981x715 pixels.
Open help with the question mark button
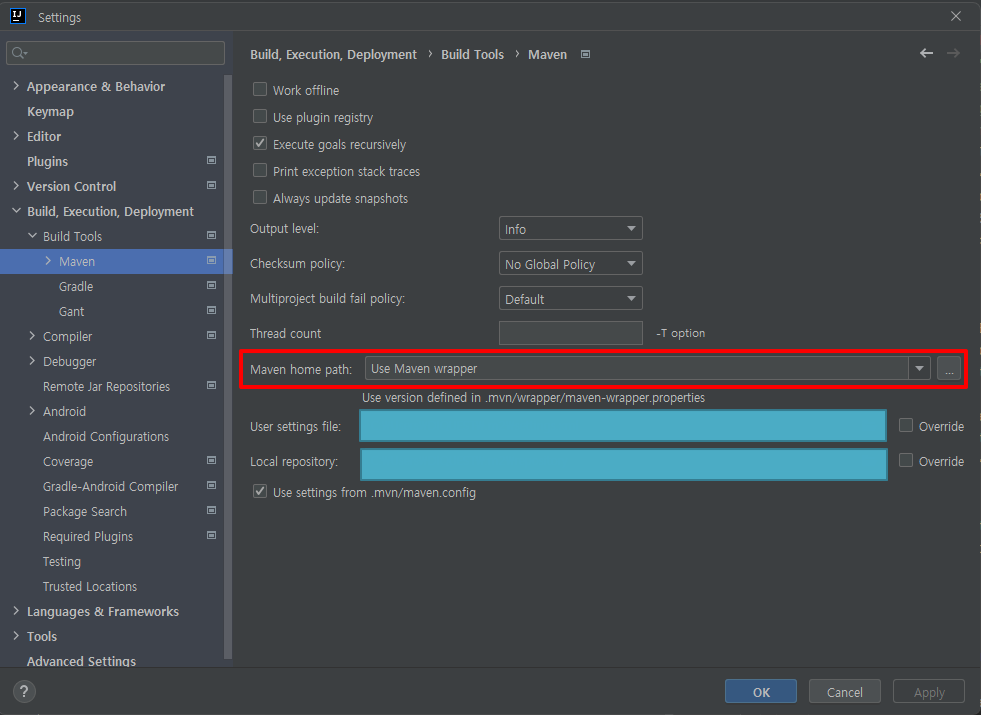tap(24, 692)
